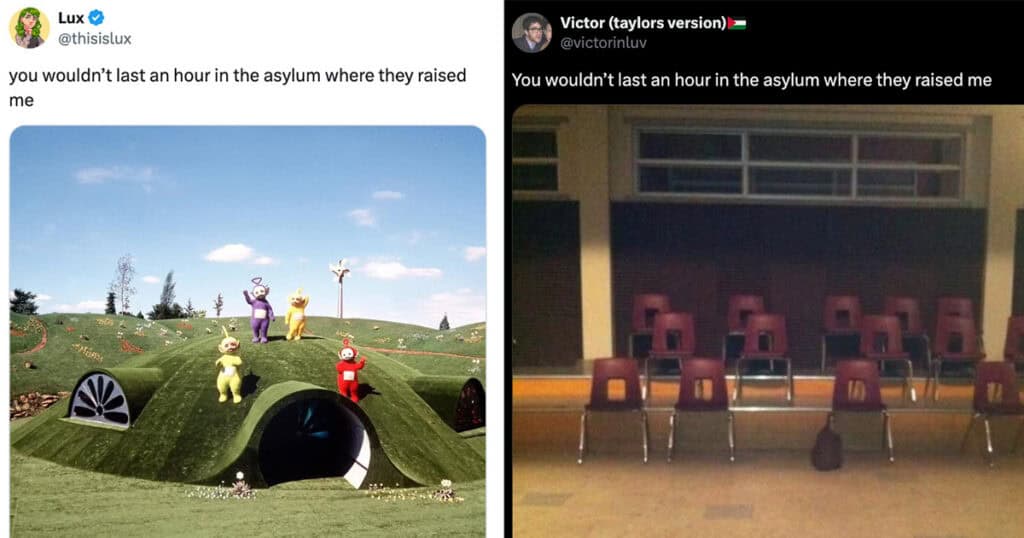Click the backpack on the auditorium floor
This screenshot has height=538, width=1024.
(827, 445)
